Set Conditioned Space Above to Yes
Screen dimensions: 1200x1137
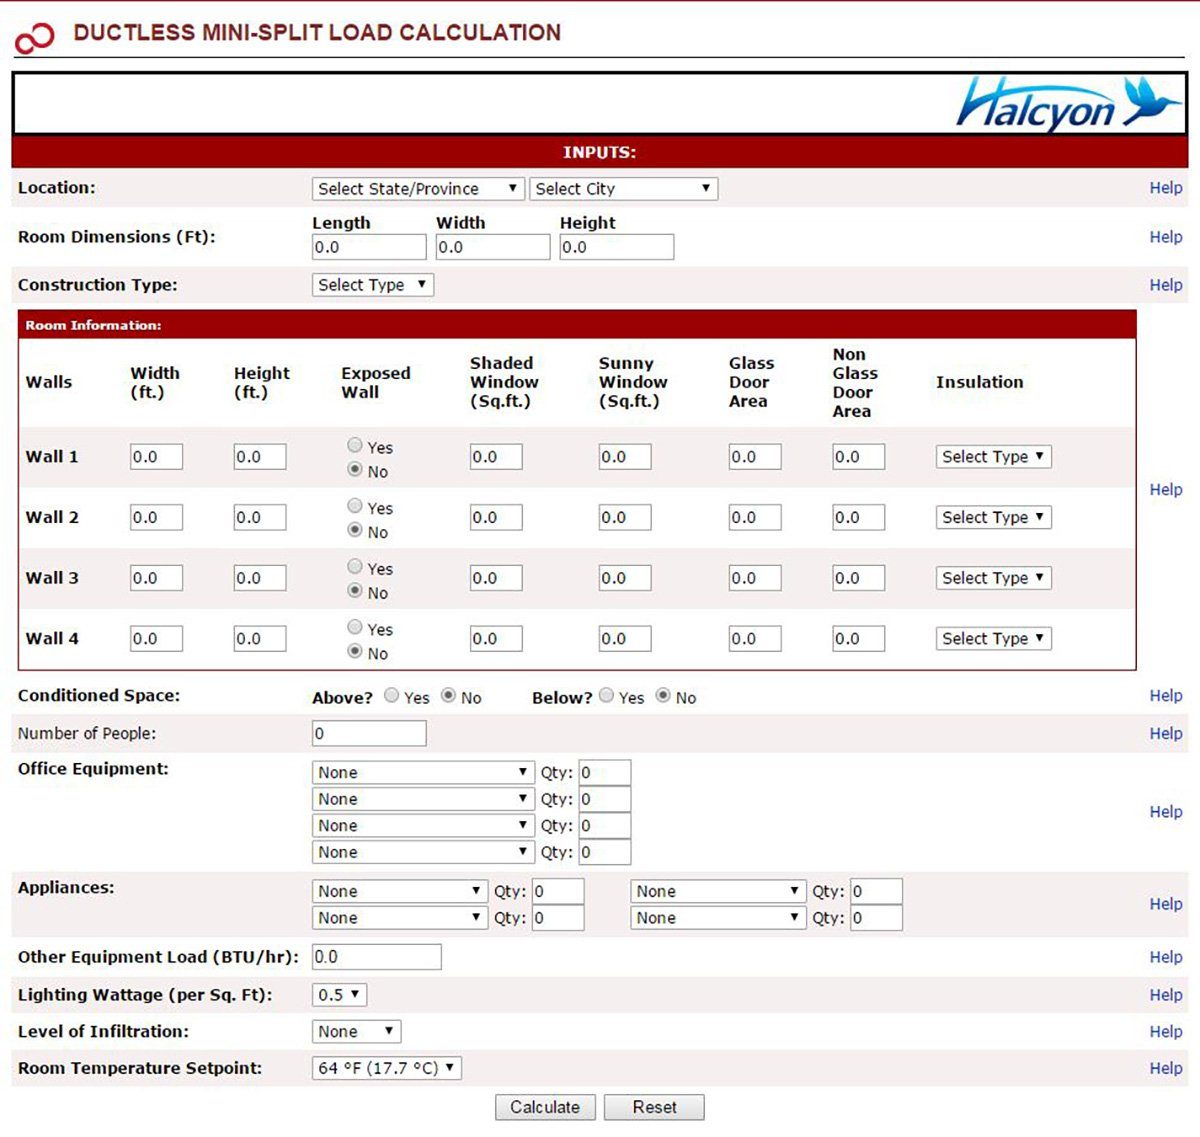392,695
